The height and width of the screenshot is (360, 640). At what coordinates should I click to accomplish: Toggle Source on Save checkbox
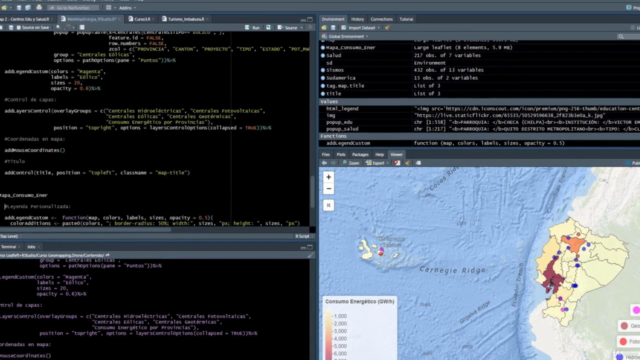coord(19,27)
